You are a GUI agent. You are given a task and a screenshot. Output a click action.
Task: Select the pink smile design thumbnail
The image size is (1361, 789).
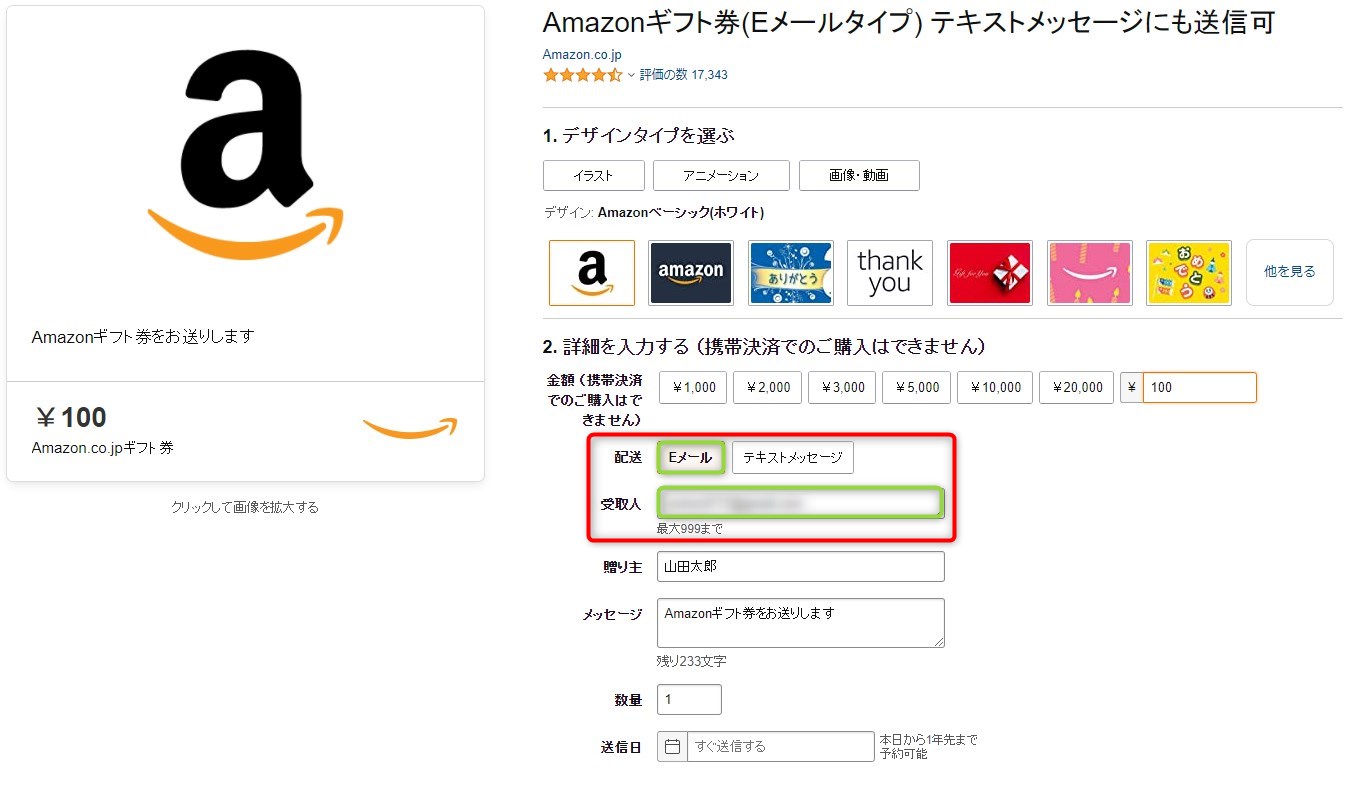tap(1089, 272)
